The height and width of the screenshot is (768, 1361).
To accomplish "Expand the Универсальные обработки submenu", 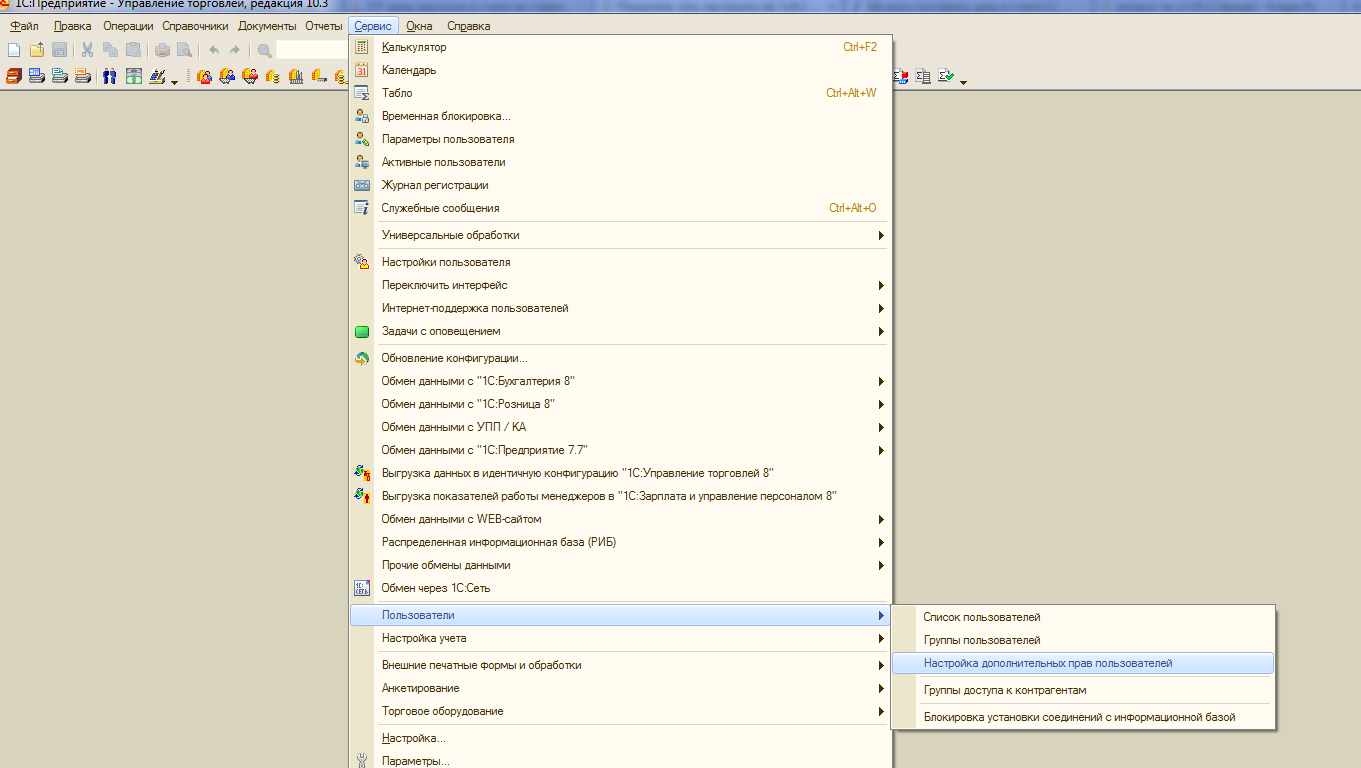I will (881, 235).
